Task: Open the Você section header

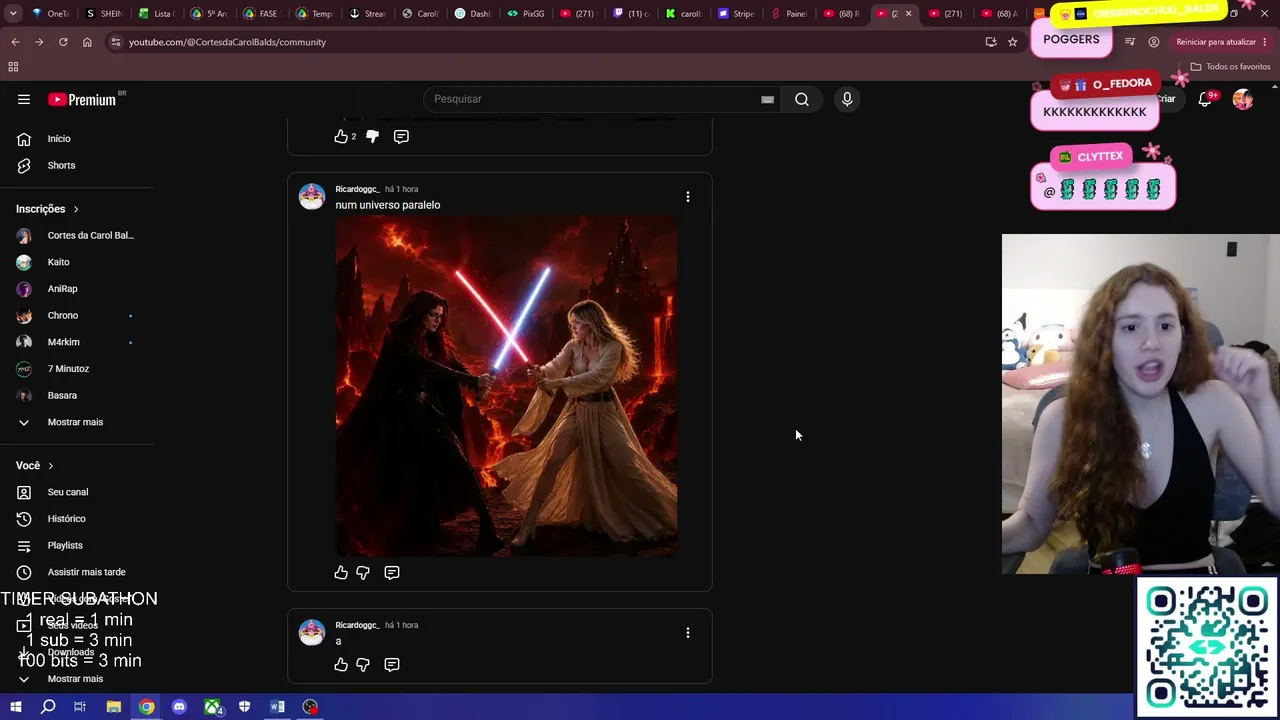Action: pos(35,466)
